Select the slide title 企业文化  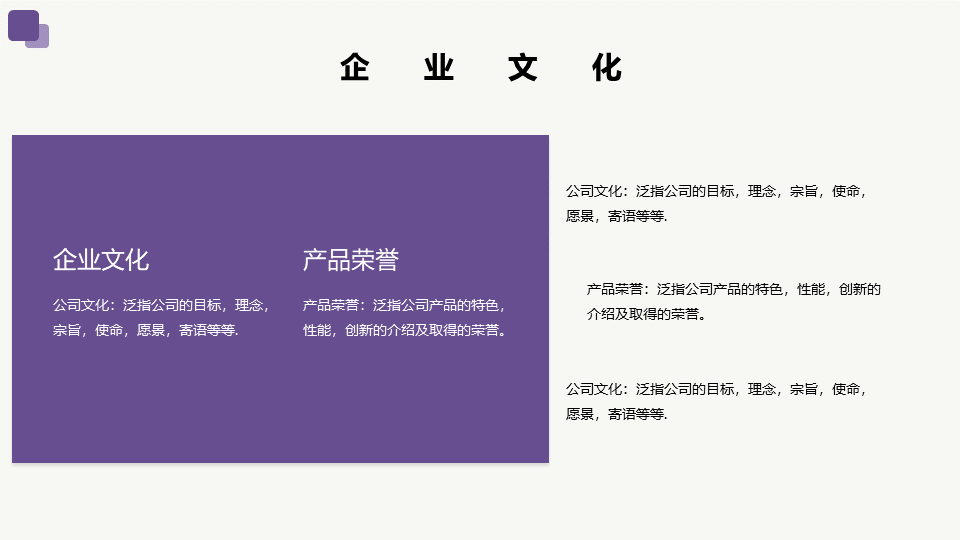pyautogui.click(x=481, y=67)
